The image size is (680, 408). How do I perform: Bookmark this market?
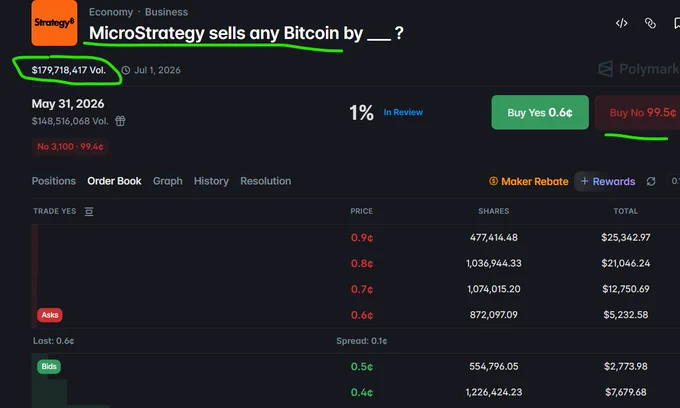coord(677,23)
